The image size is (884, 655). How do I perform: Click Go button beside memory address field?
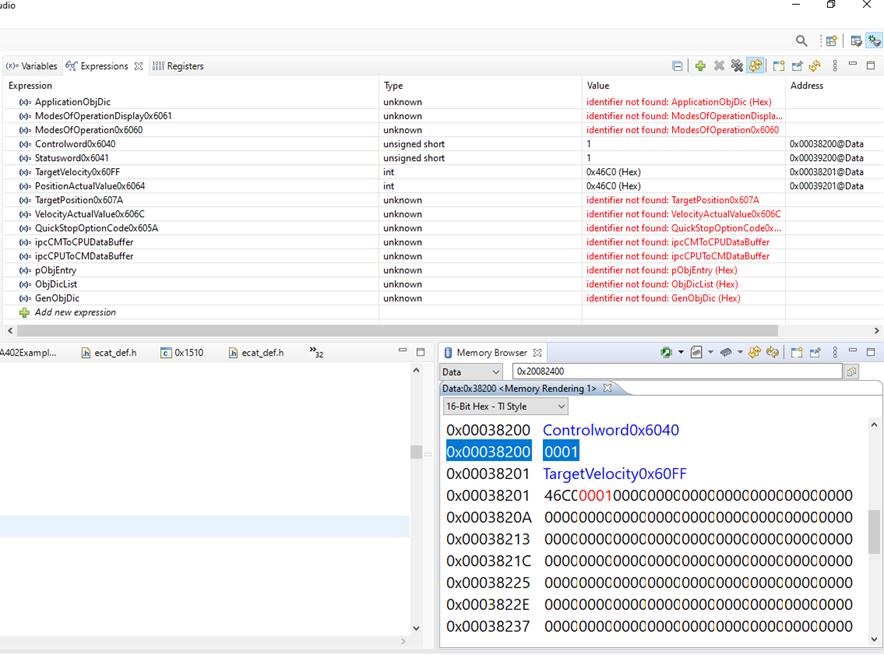pos(851,371)
